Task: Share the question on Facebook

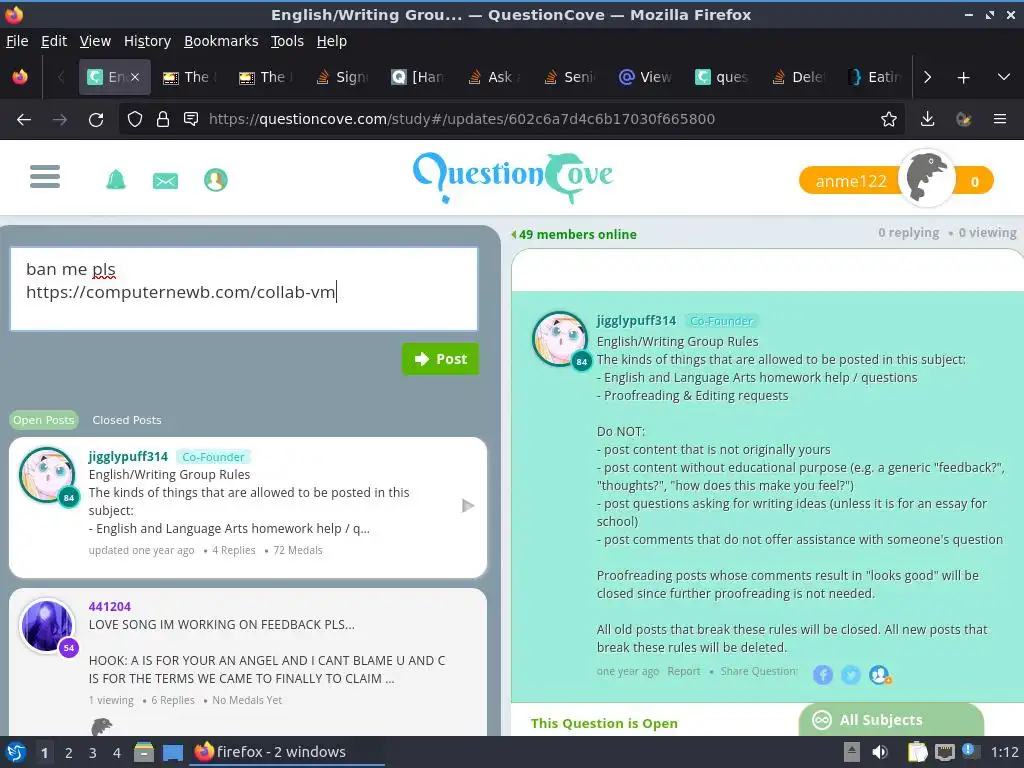Action: tap(823, 675)
